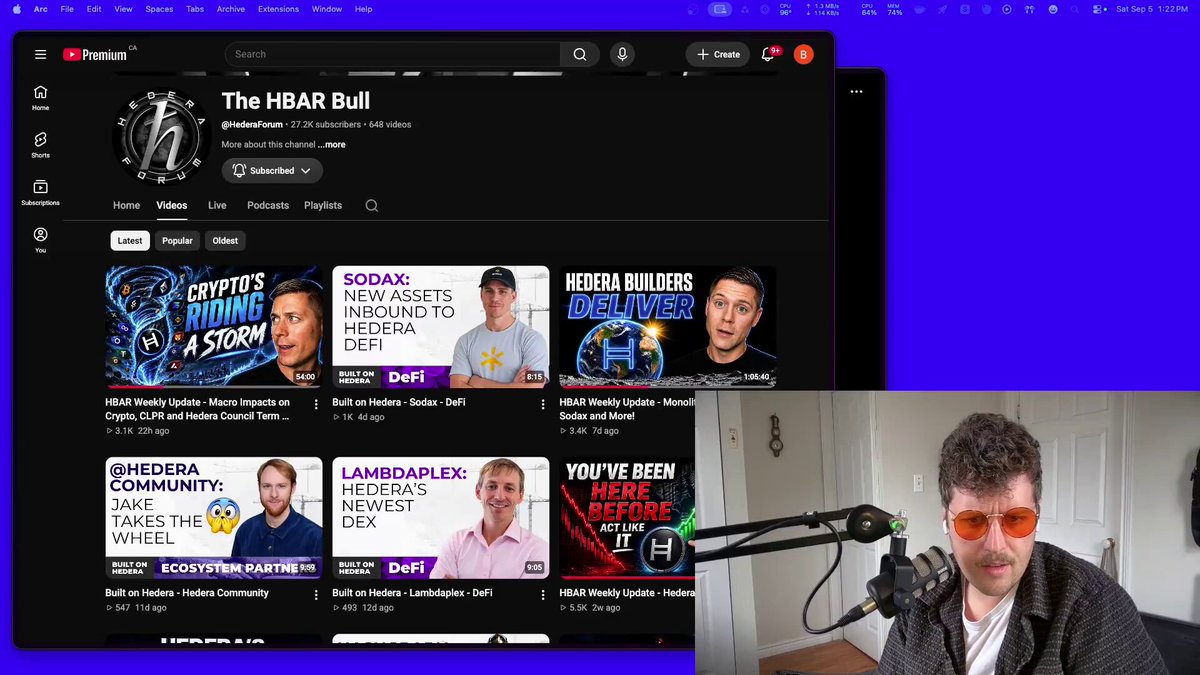Open the YouTube guide hamburger menu
1200x675 pixels.
point(40,54)
